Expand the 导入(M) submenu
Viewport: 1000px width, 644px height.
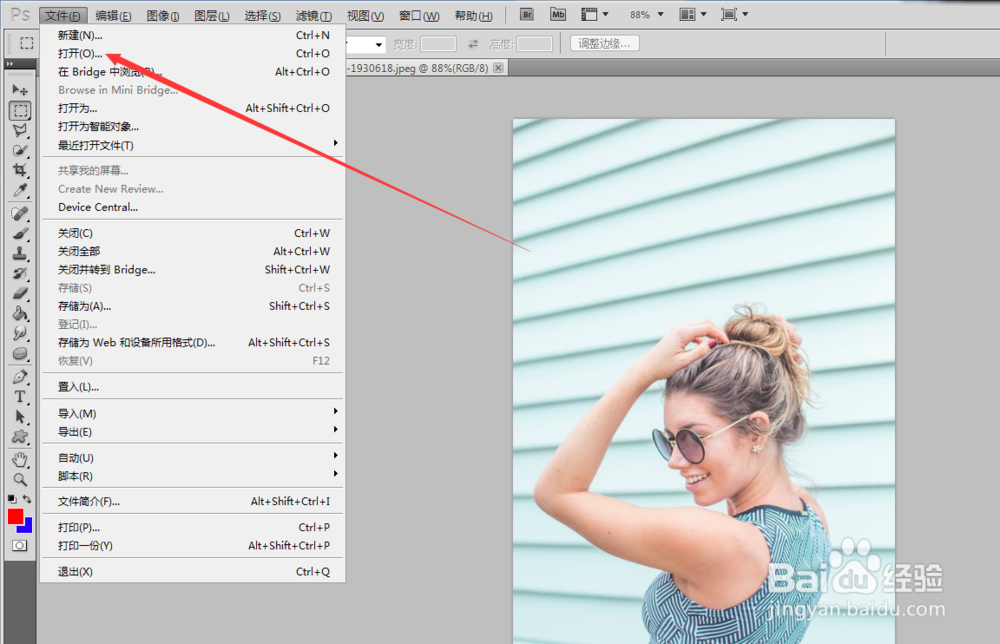point(193,414)
